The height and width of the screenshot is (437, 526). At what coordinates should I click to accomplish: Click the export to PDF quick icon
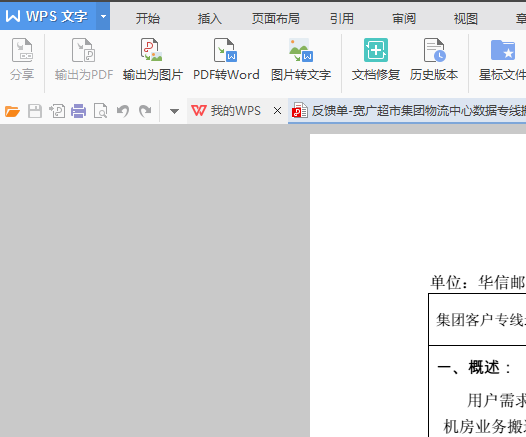(x=57, y=111)
